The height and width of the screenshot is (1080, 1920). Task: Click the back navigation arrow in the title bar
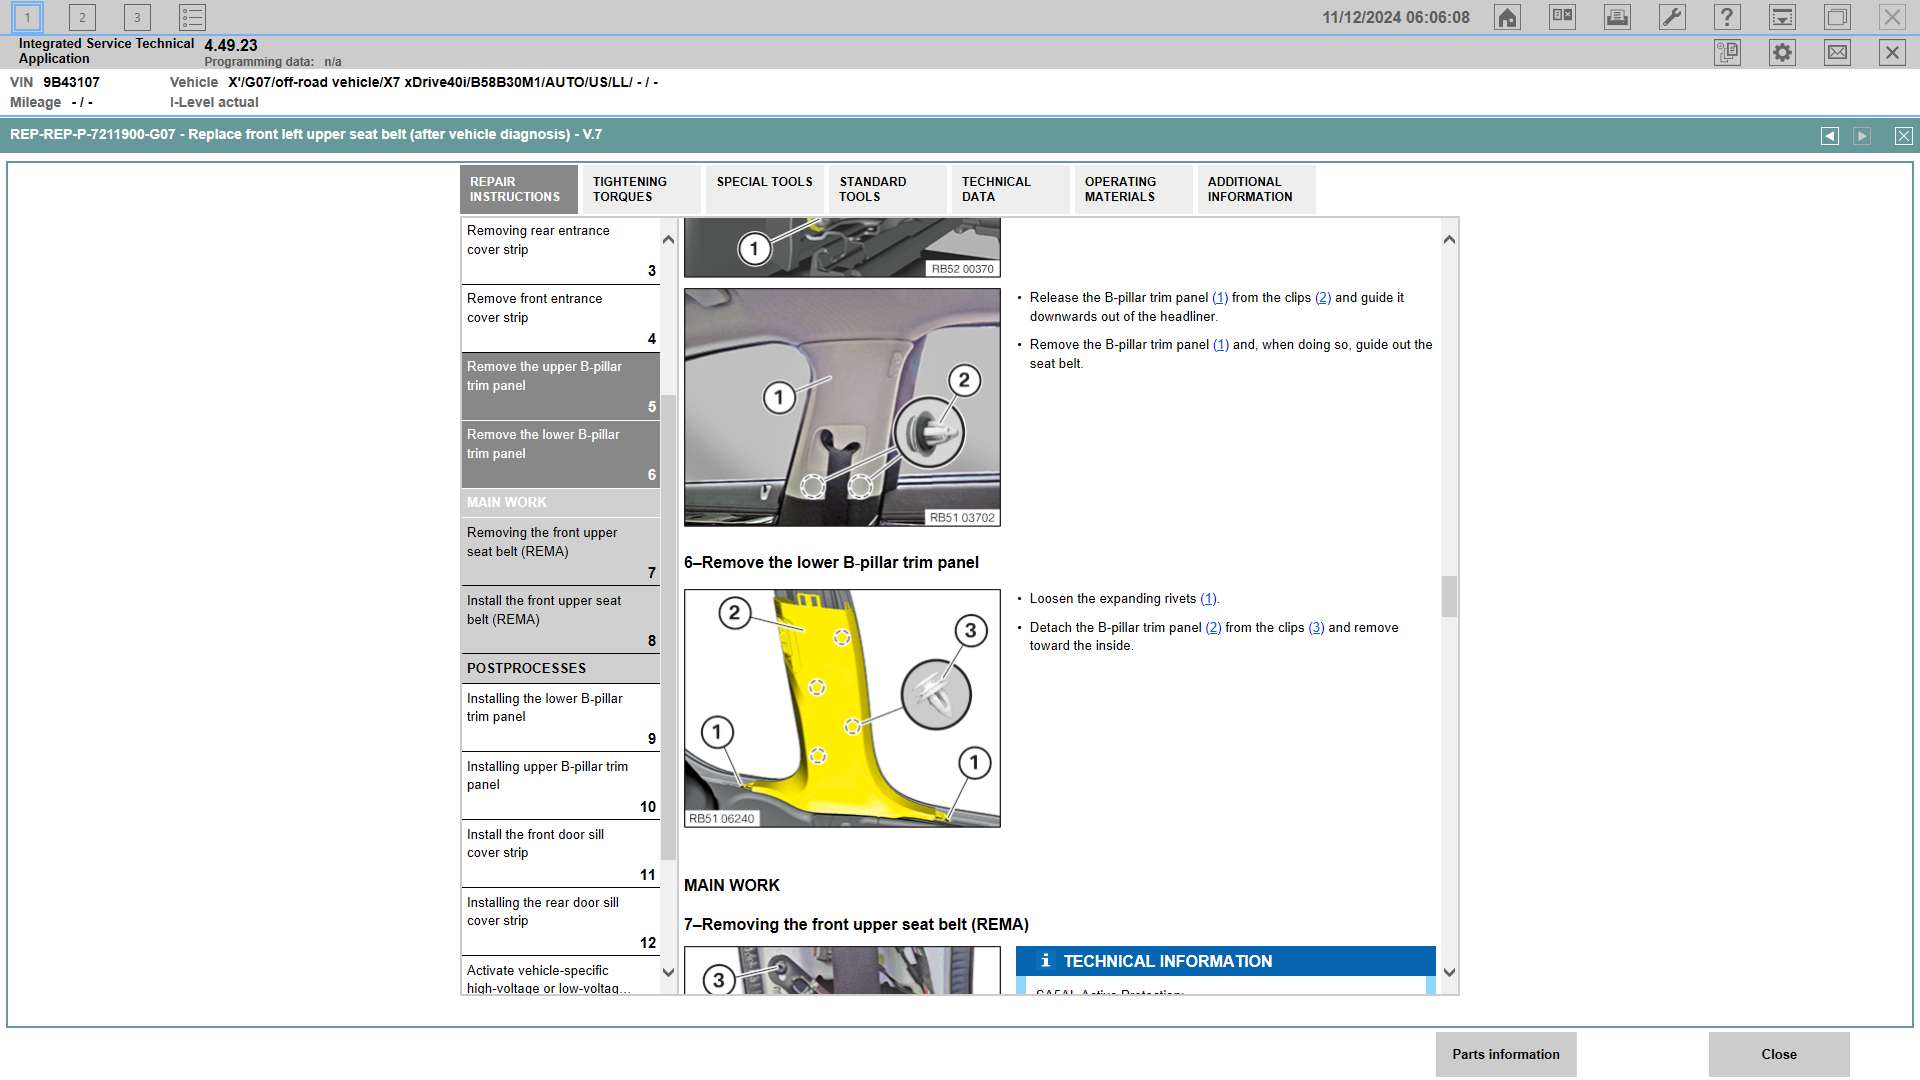[1830, 135]
